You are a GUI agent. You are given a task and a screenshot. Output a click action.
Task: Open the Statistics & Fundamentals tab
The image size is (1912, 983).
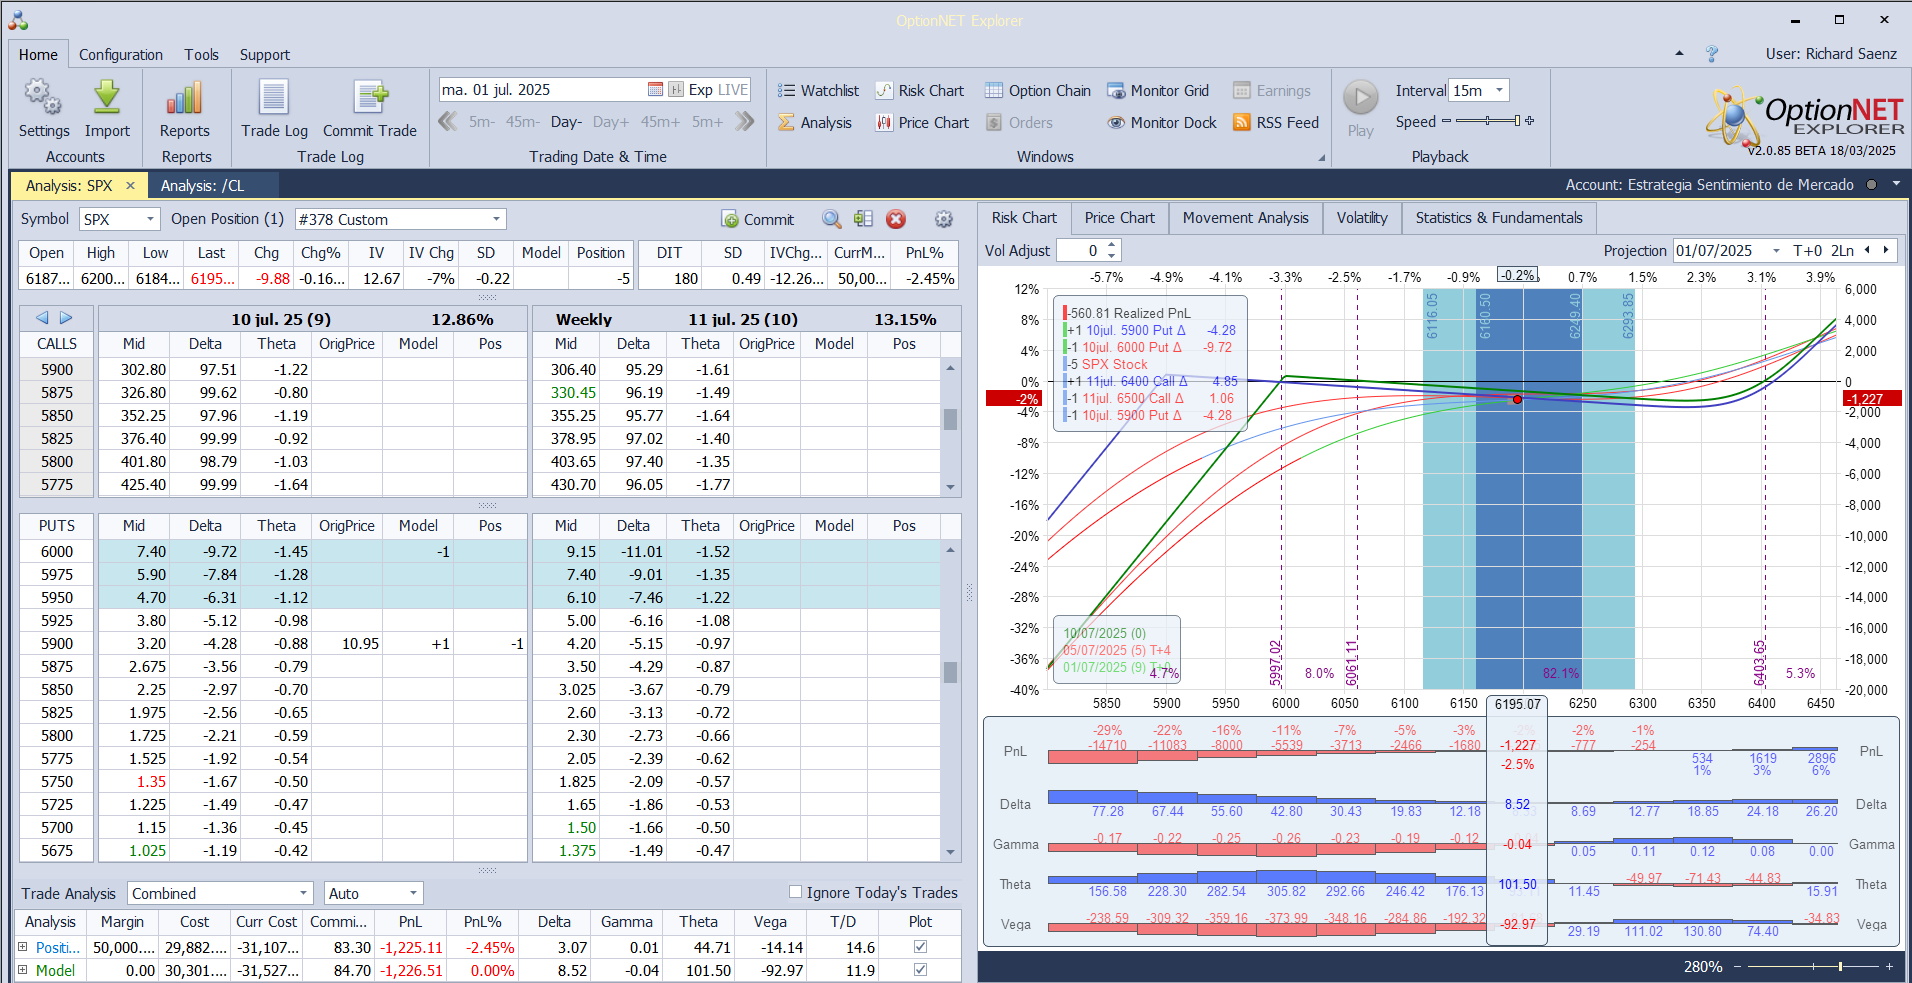tap(1499, 218)
